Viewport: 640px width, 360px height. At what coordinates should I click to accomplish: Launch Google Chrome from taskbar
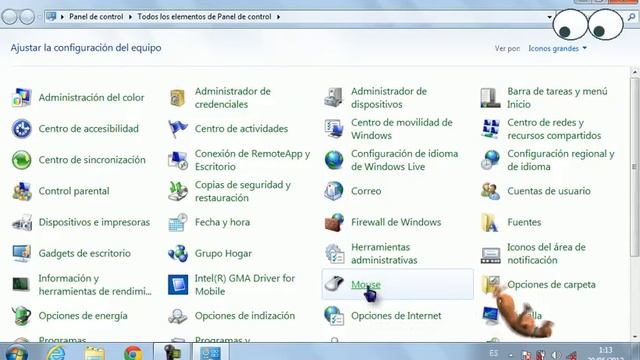tap(133, 353)
